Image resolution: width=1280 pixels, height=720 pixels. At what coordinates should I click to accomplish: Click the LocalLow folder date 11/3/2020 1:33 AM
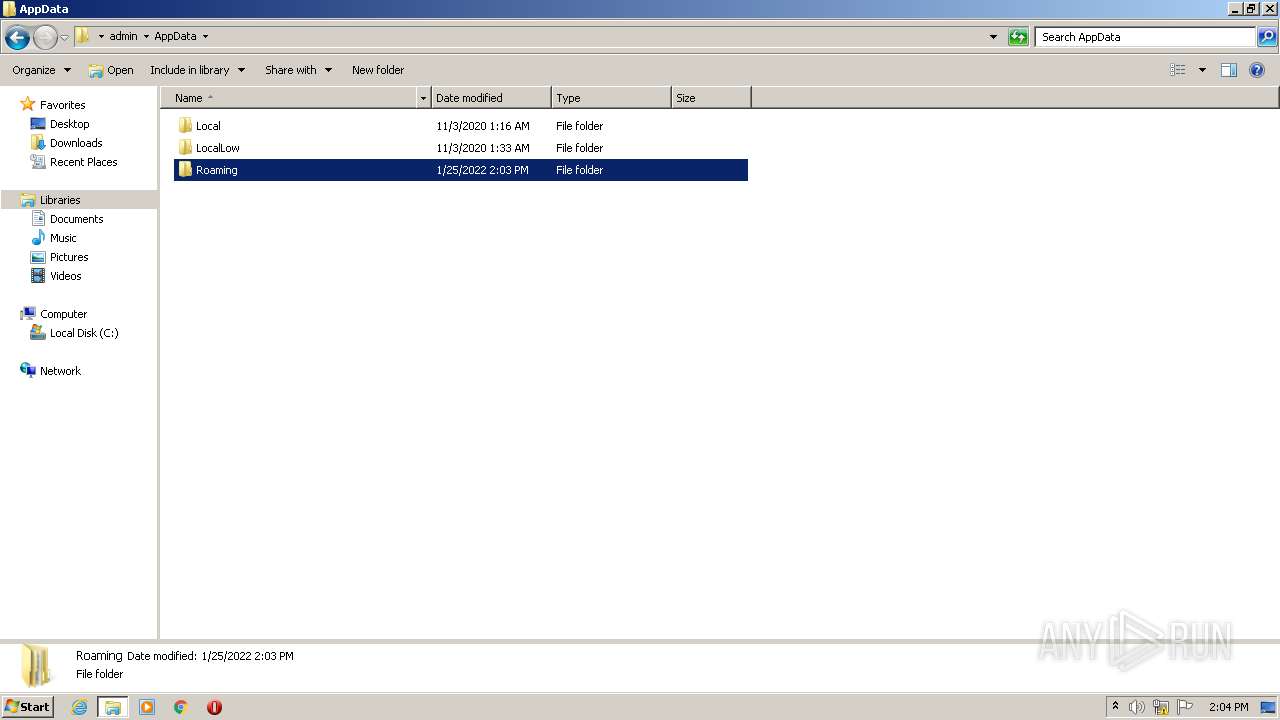click(483, 148)
